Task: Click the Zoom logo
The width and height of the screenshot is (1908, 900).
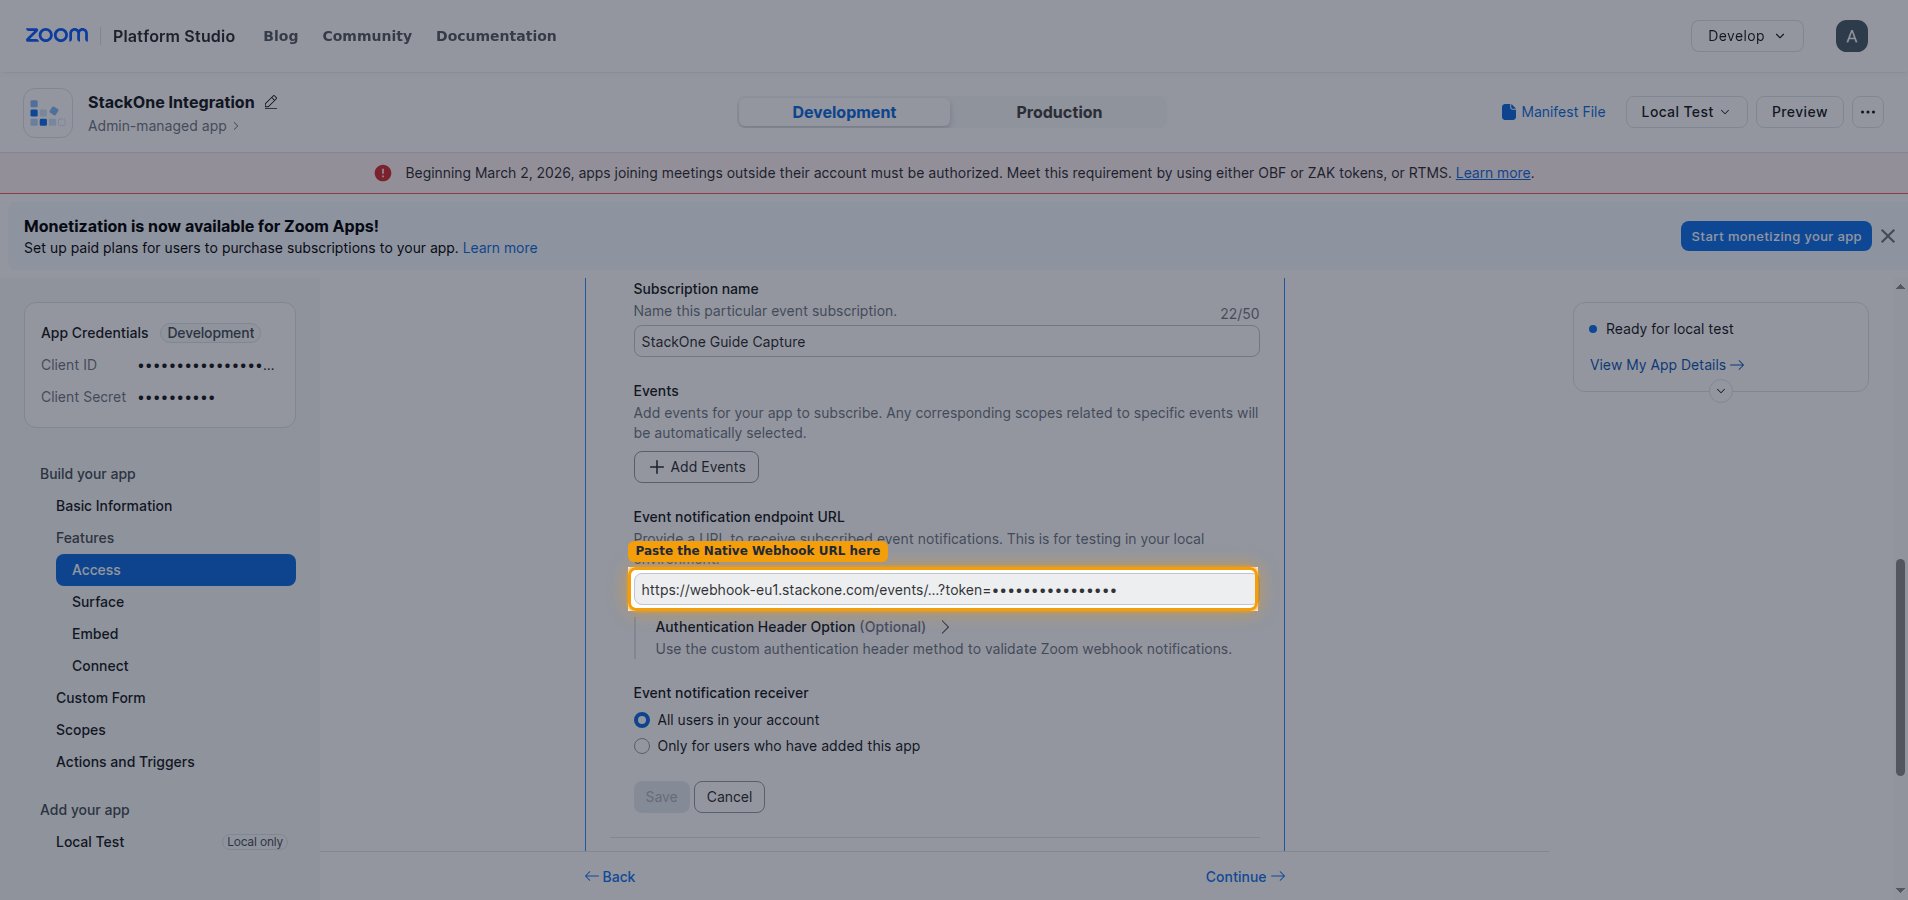Action: pos(57,35)
